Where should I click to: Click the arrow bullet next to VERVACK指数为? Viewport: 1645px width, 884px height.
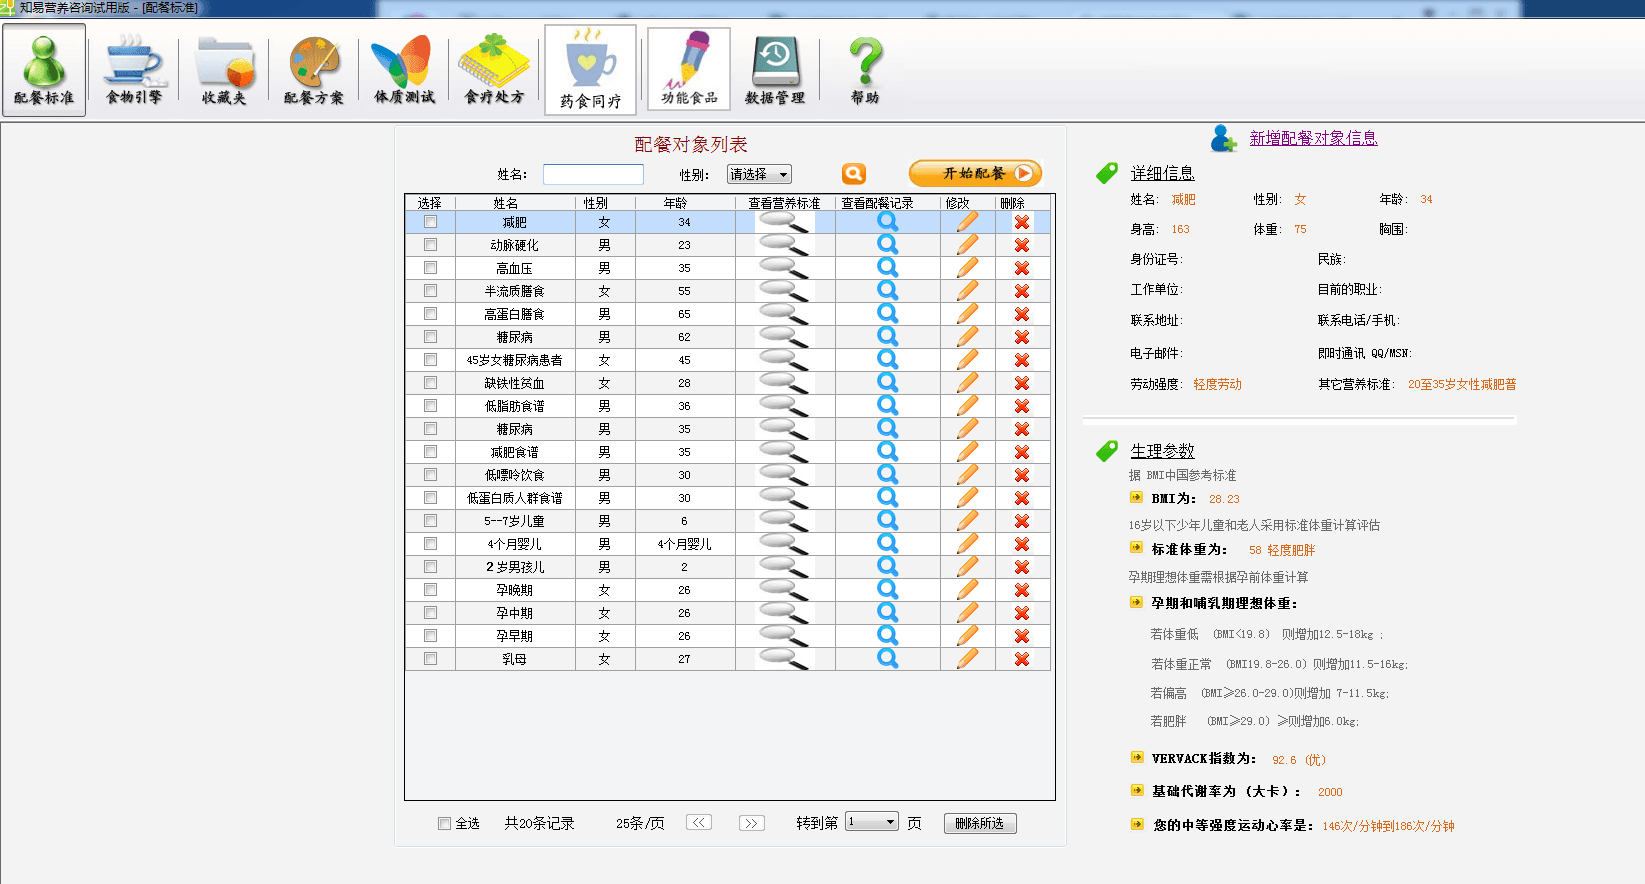(x=1136, y=758)
